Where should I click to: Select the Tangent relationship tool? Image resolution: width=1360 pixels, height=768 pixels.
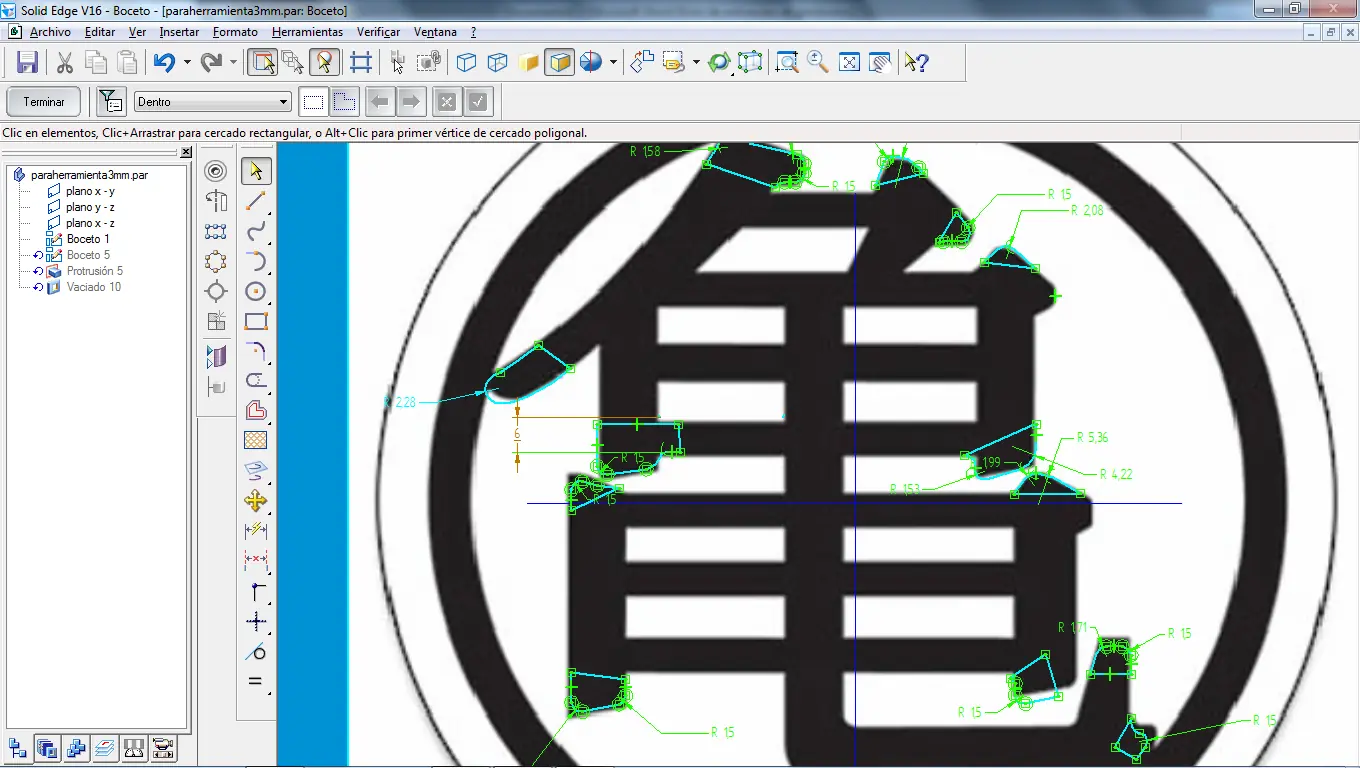(x=256, y=652)
